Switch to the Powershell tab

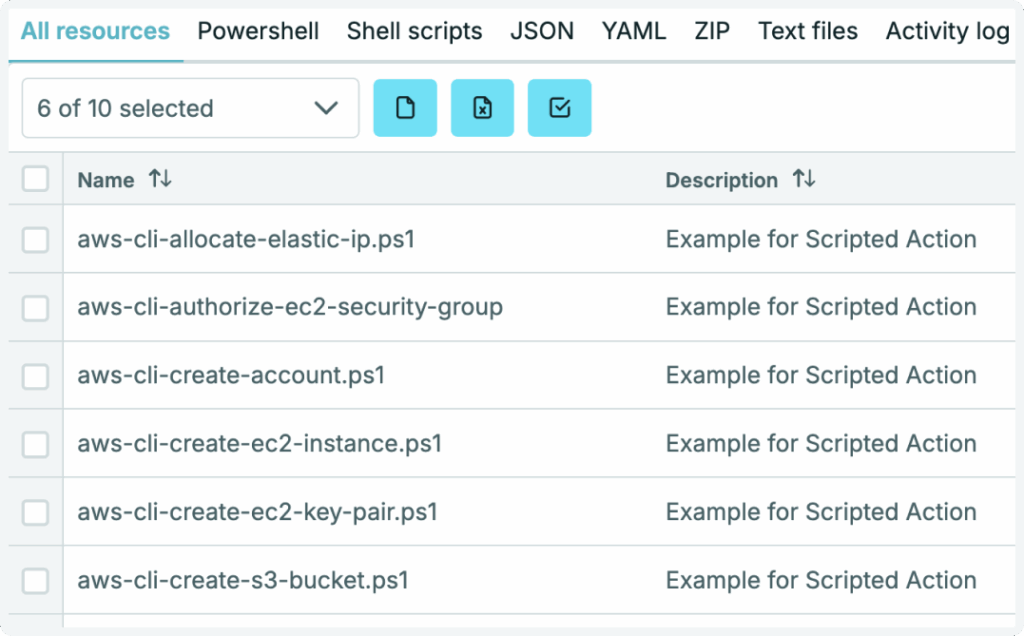click(x=258, y=31)
